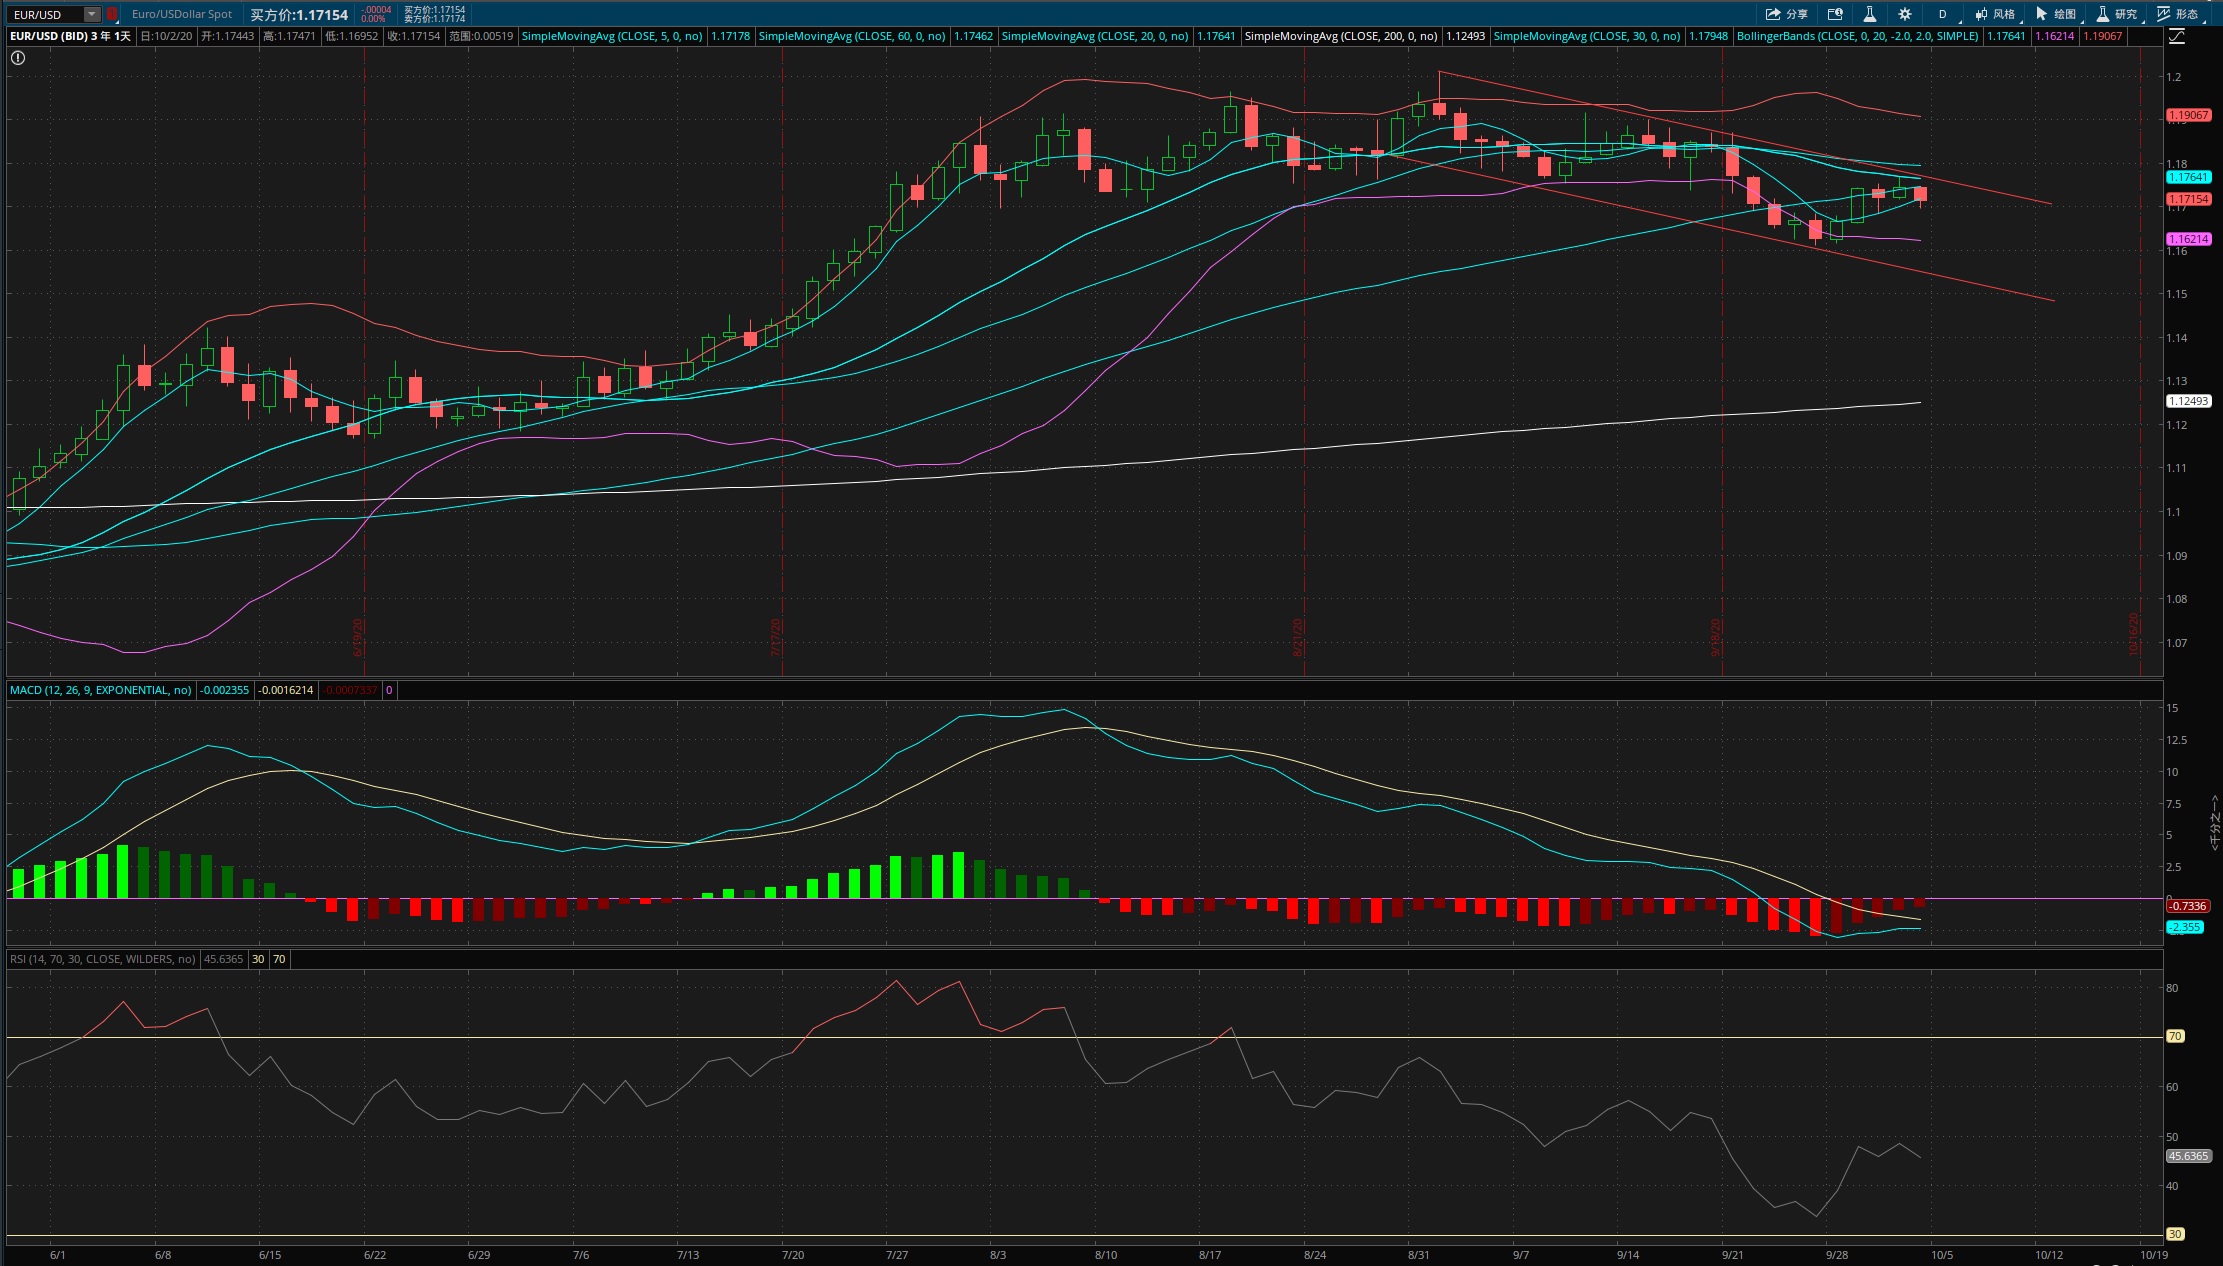Open chart settings gear icon
The width and height of the screenshot is (2223, 1266).
click(x=1905, y=14)
